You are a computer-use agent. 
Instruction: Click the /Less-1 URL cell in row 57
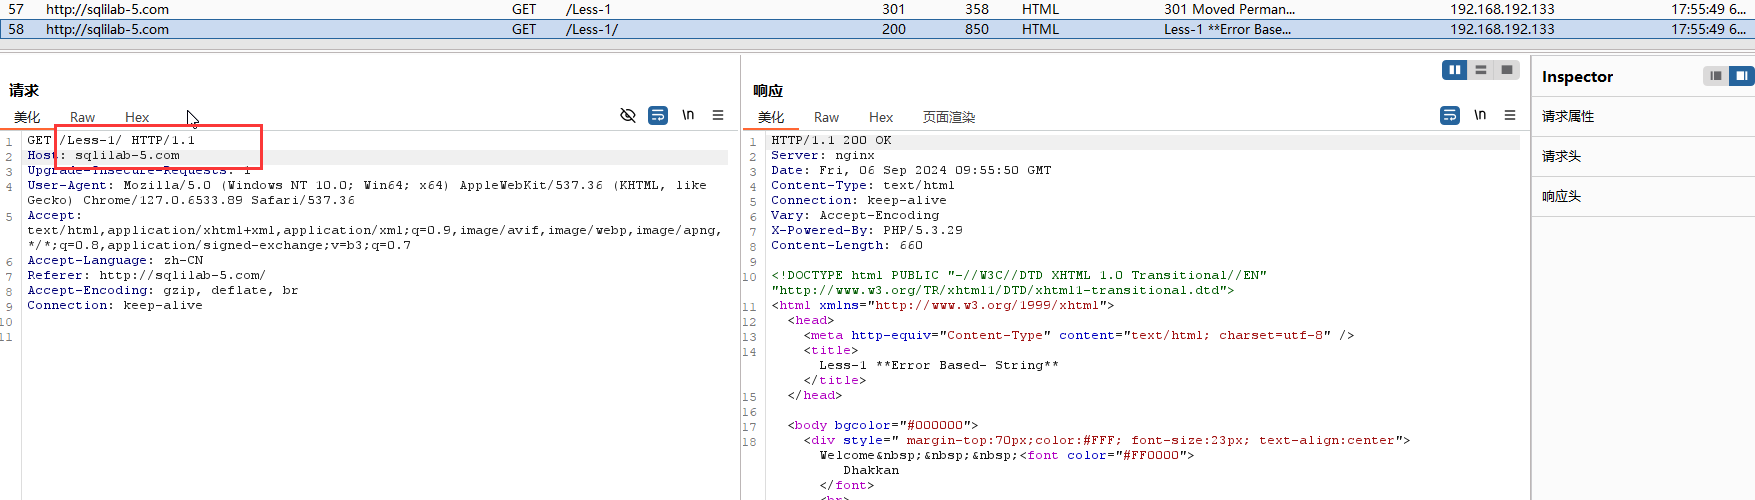[588, 9]
